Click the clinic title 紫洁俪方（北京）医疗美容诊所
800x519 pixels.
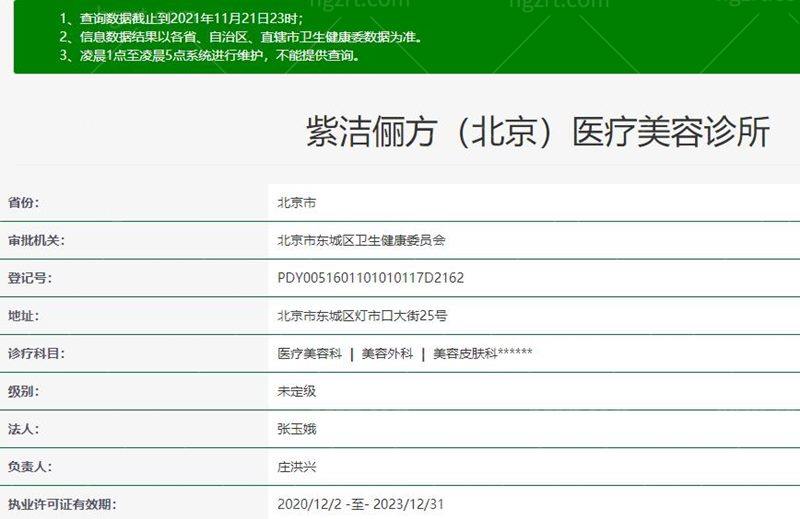(x=538, y=132)
